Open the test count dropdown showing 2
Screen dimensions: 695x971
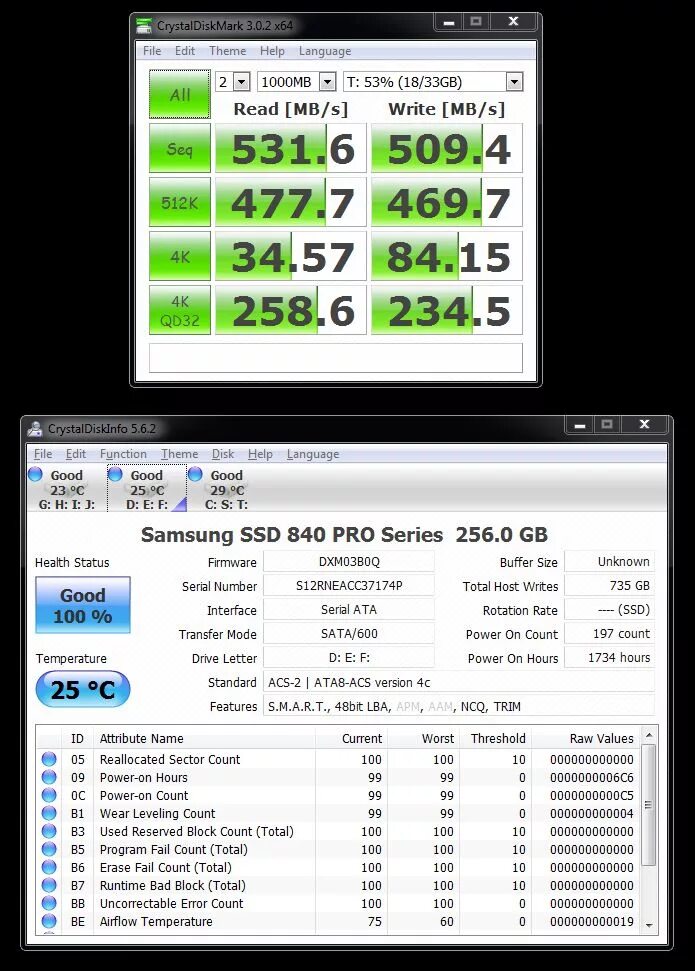242,82
